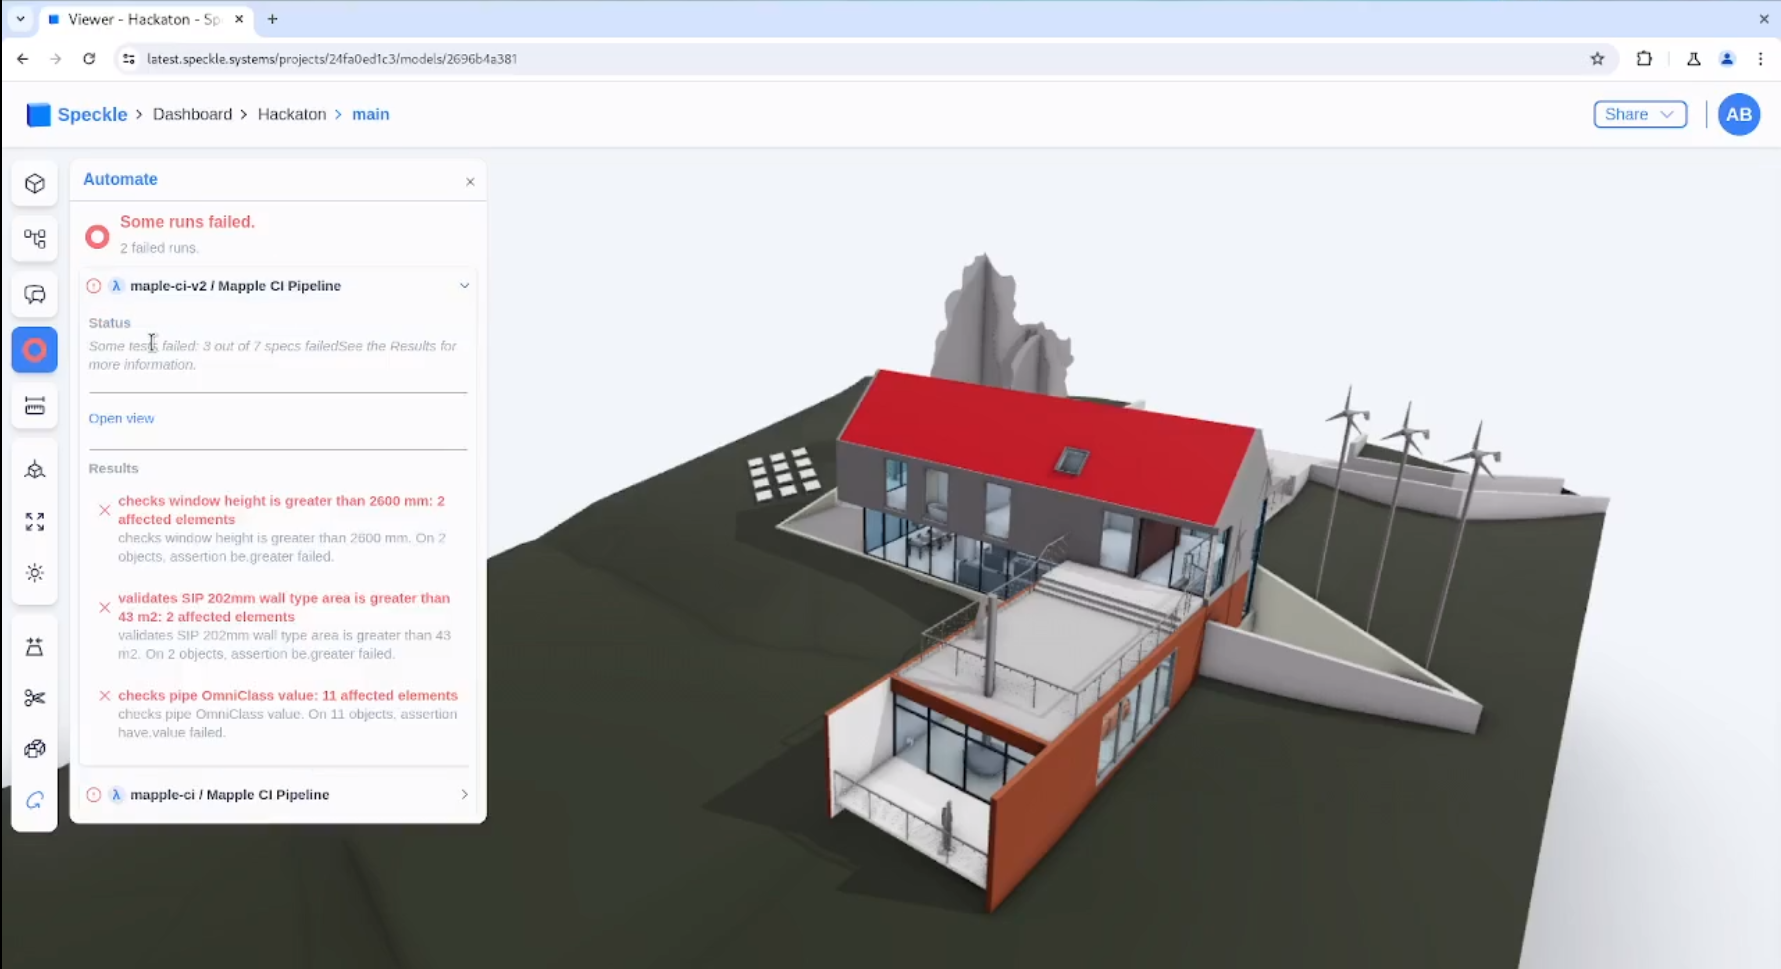Open the Views camera icon

35,470
